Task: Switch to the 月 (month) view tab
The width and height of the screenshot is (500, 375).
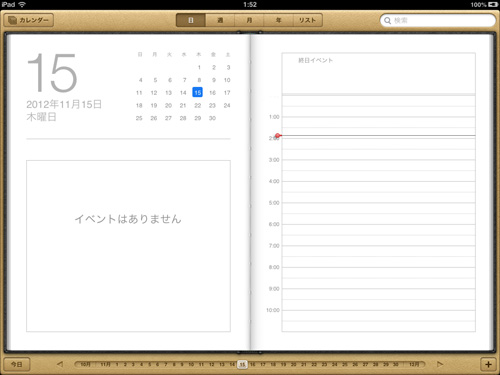Action: tap(249, 20)
